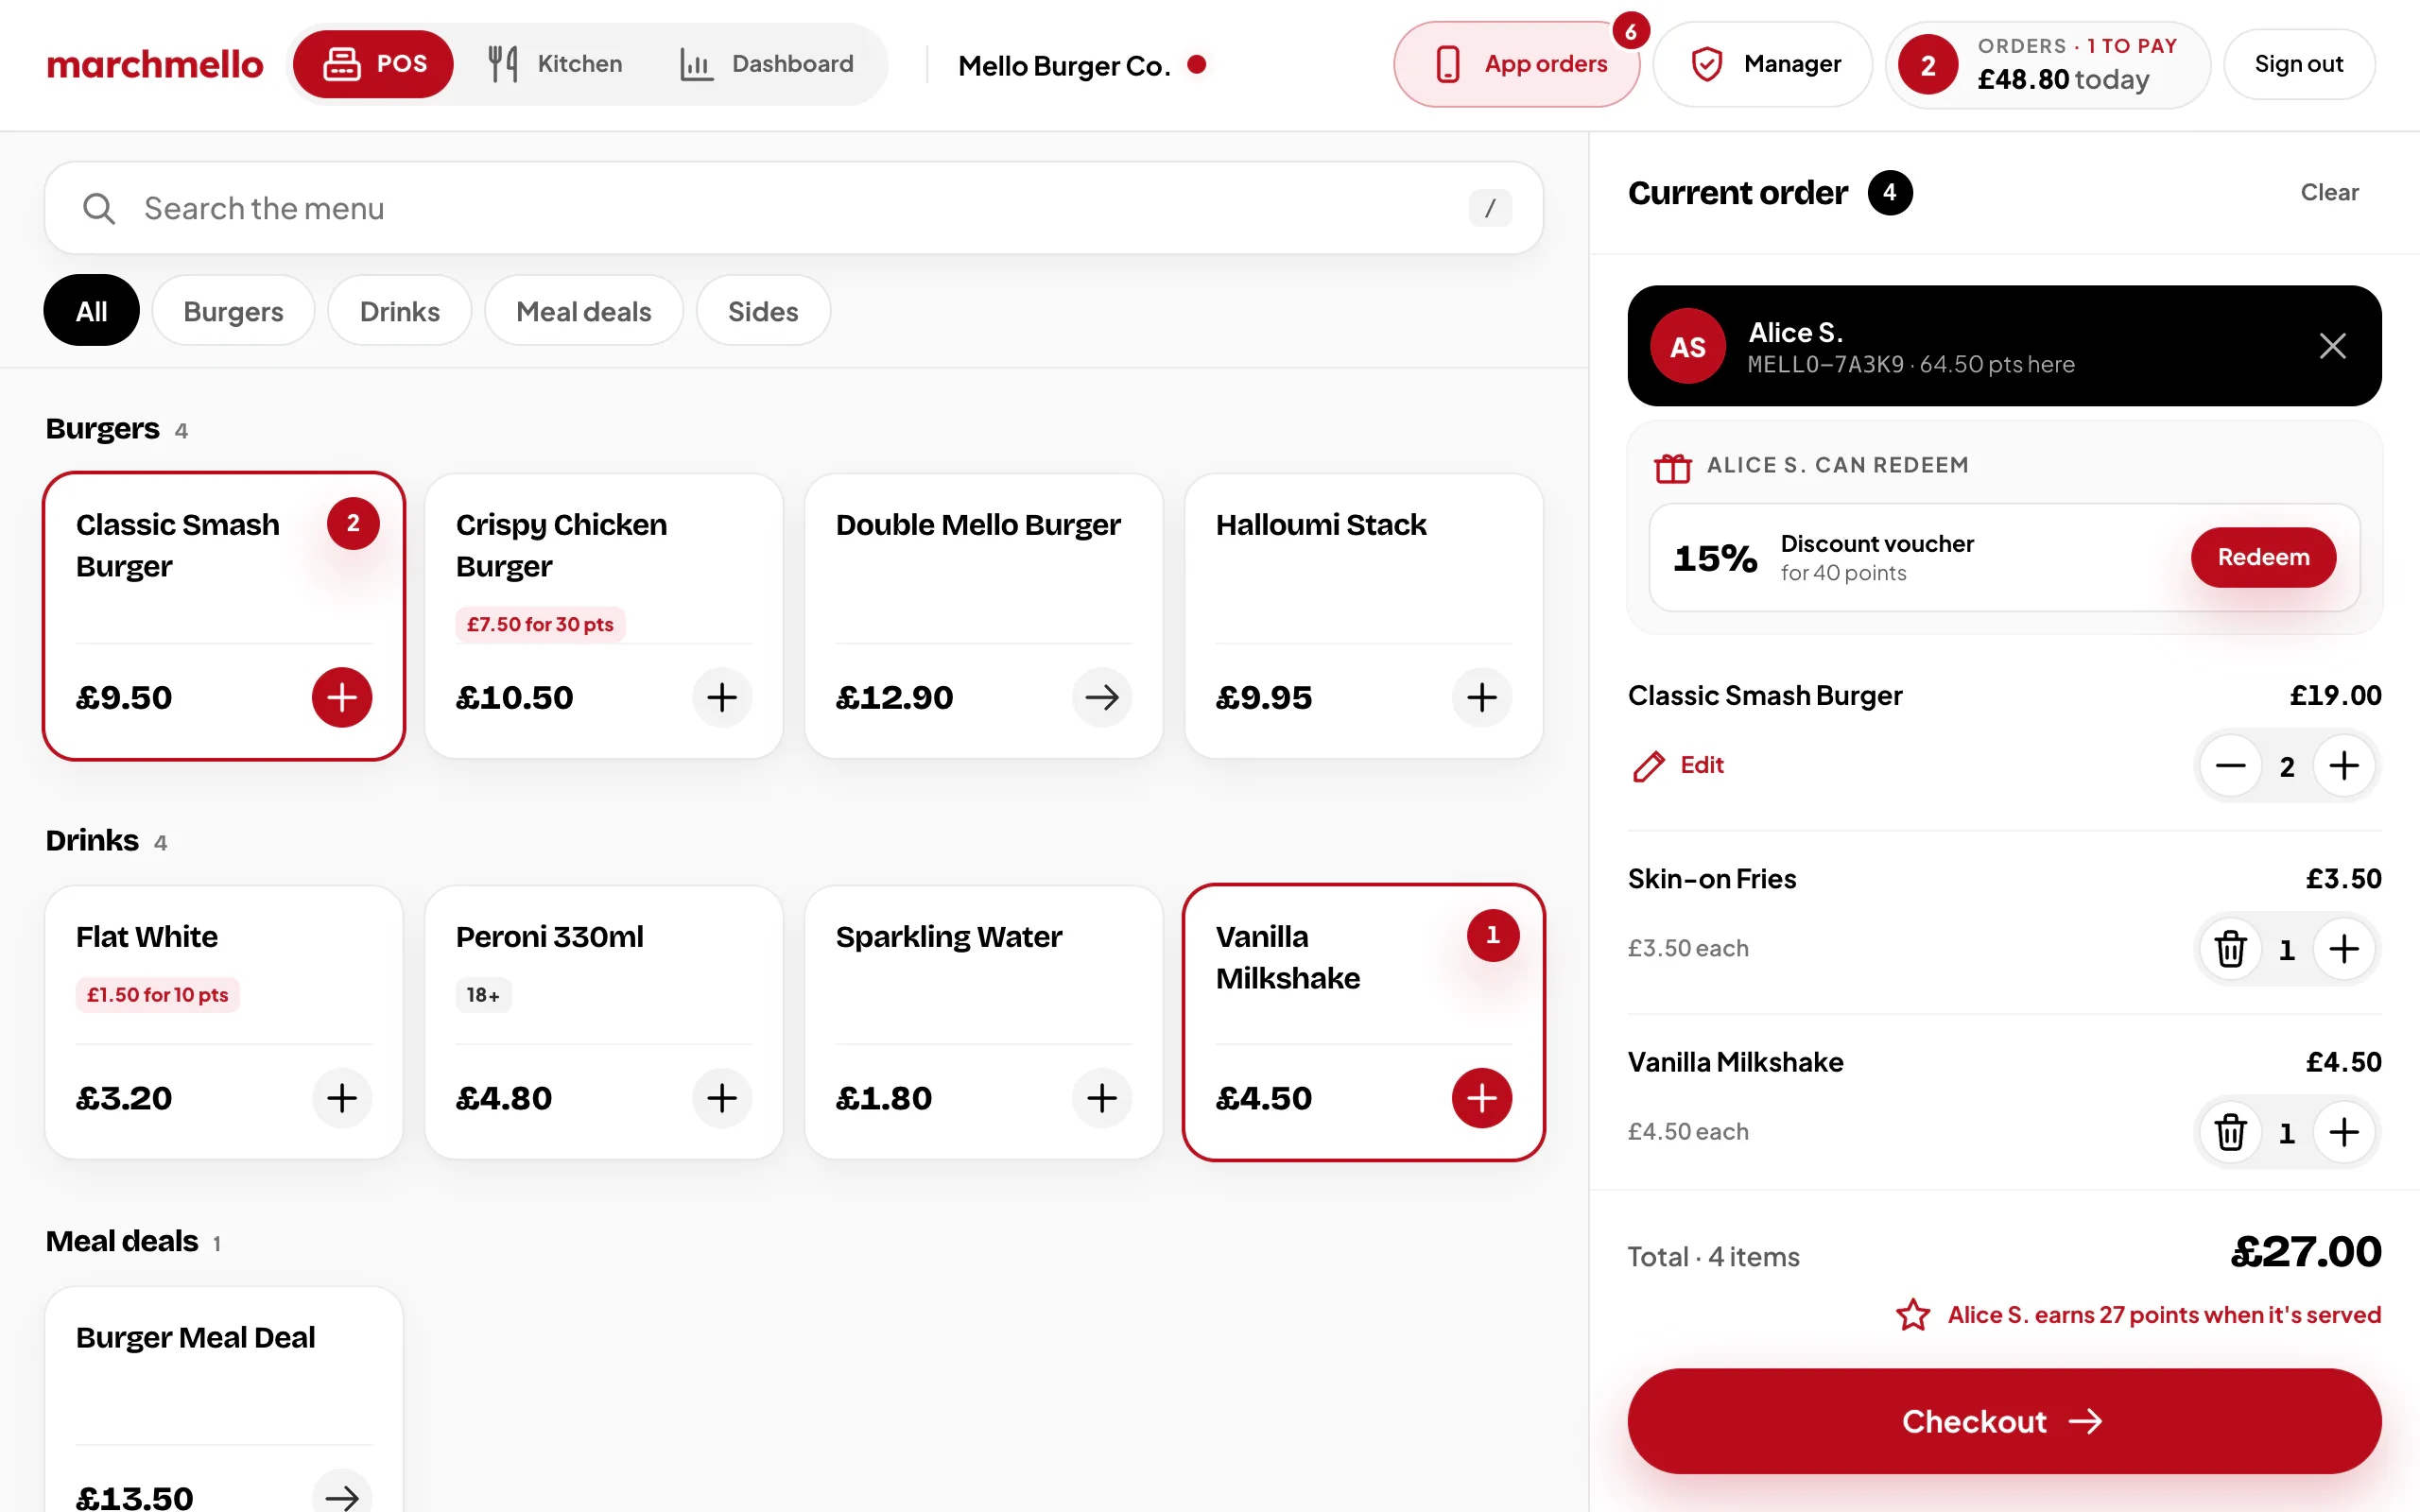The height and width of the screenshot is (1512, 2420).
Task: Add Peroni 330ml with plus icon
Action: point(722,1098)
